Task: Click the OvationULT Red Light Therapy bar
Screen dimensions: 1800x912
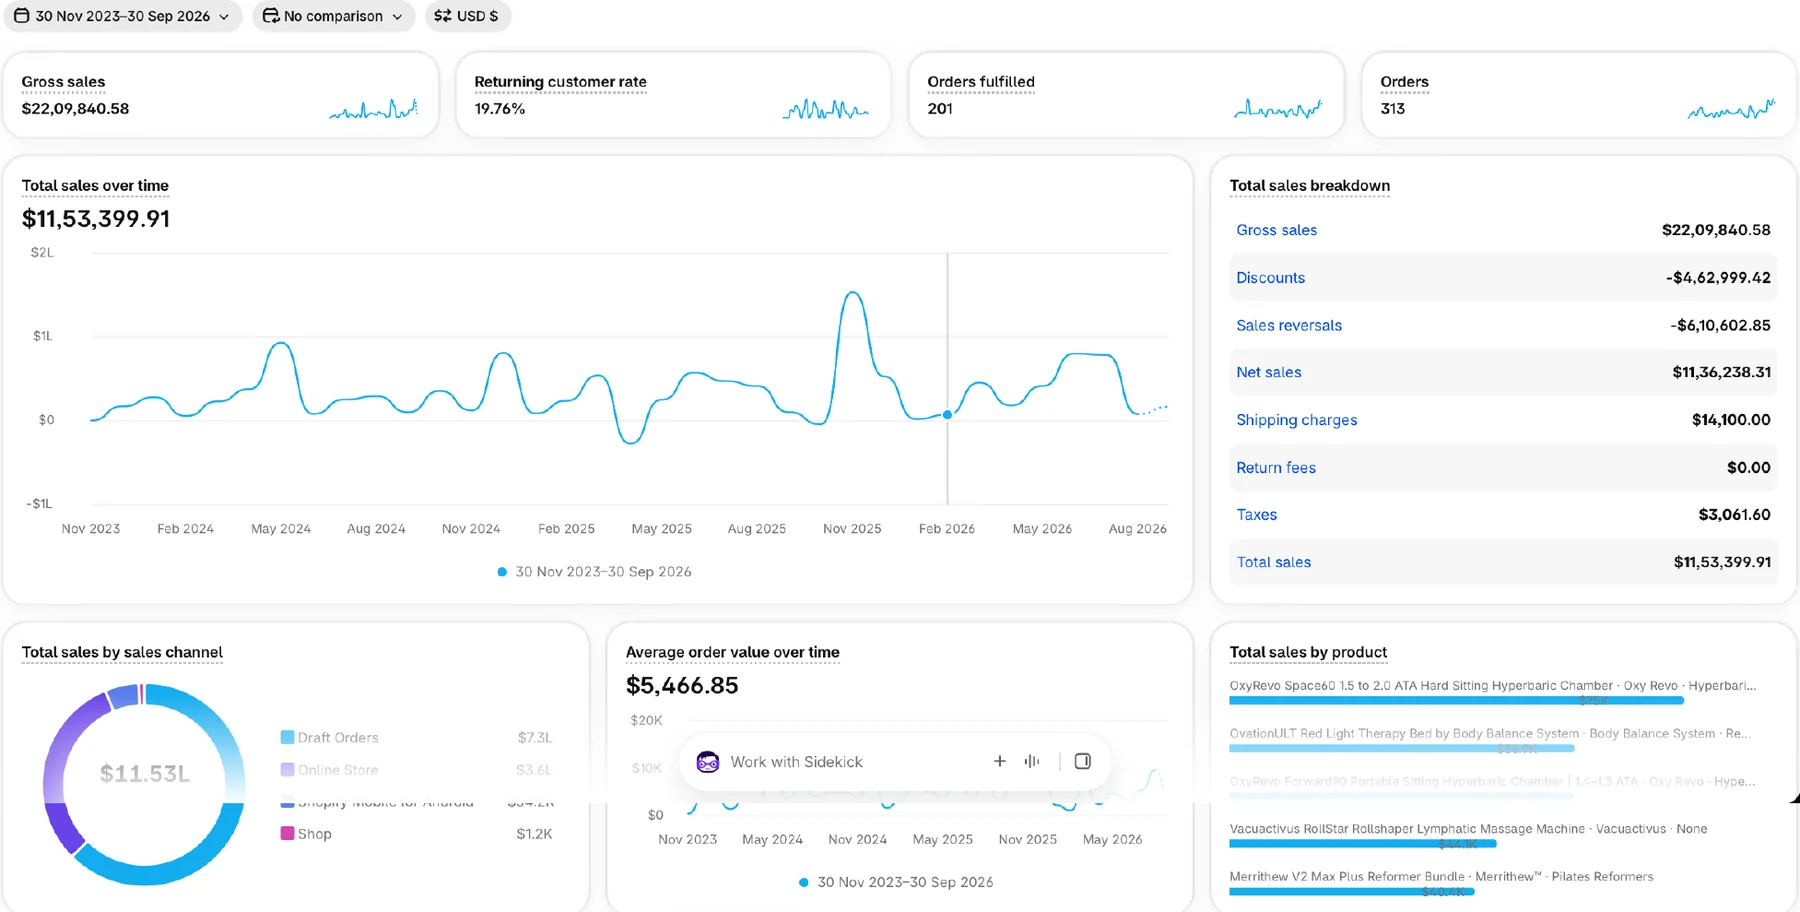Action: click(x=1401, y=748)
